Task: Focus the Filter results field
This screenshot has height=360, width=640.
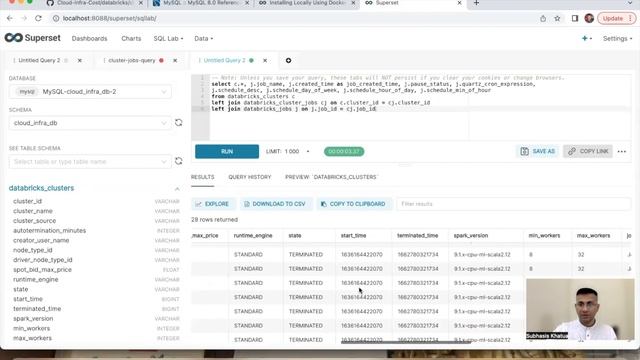Action: (x=513, y=204)
